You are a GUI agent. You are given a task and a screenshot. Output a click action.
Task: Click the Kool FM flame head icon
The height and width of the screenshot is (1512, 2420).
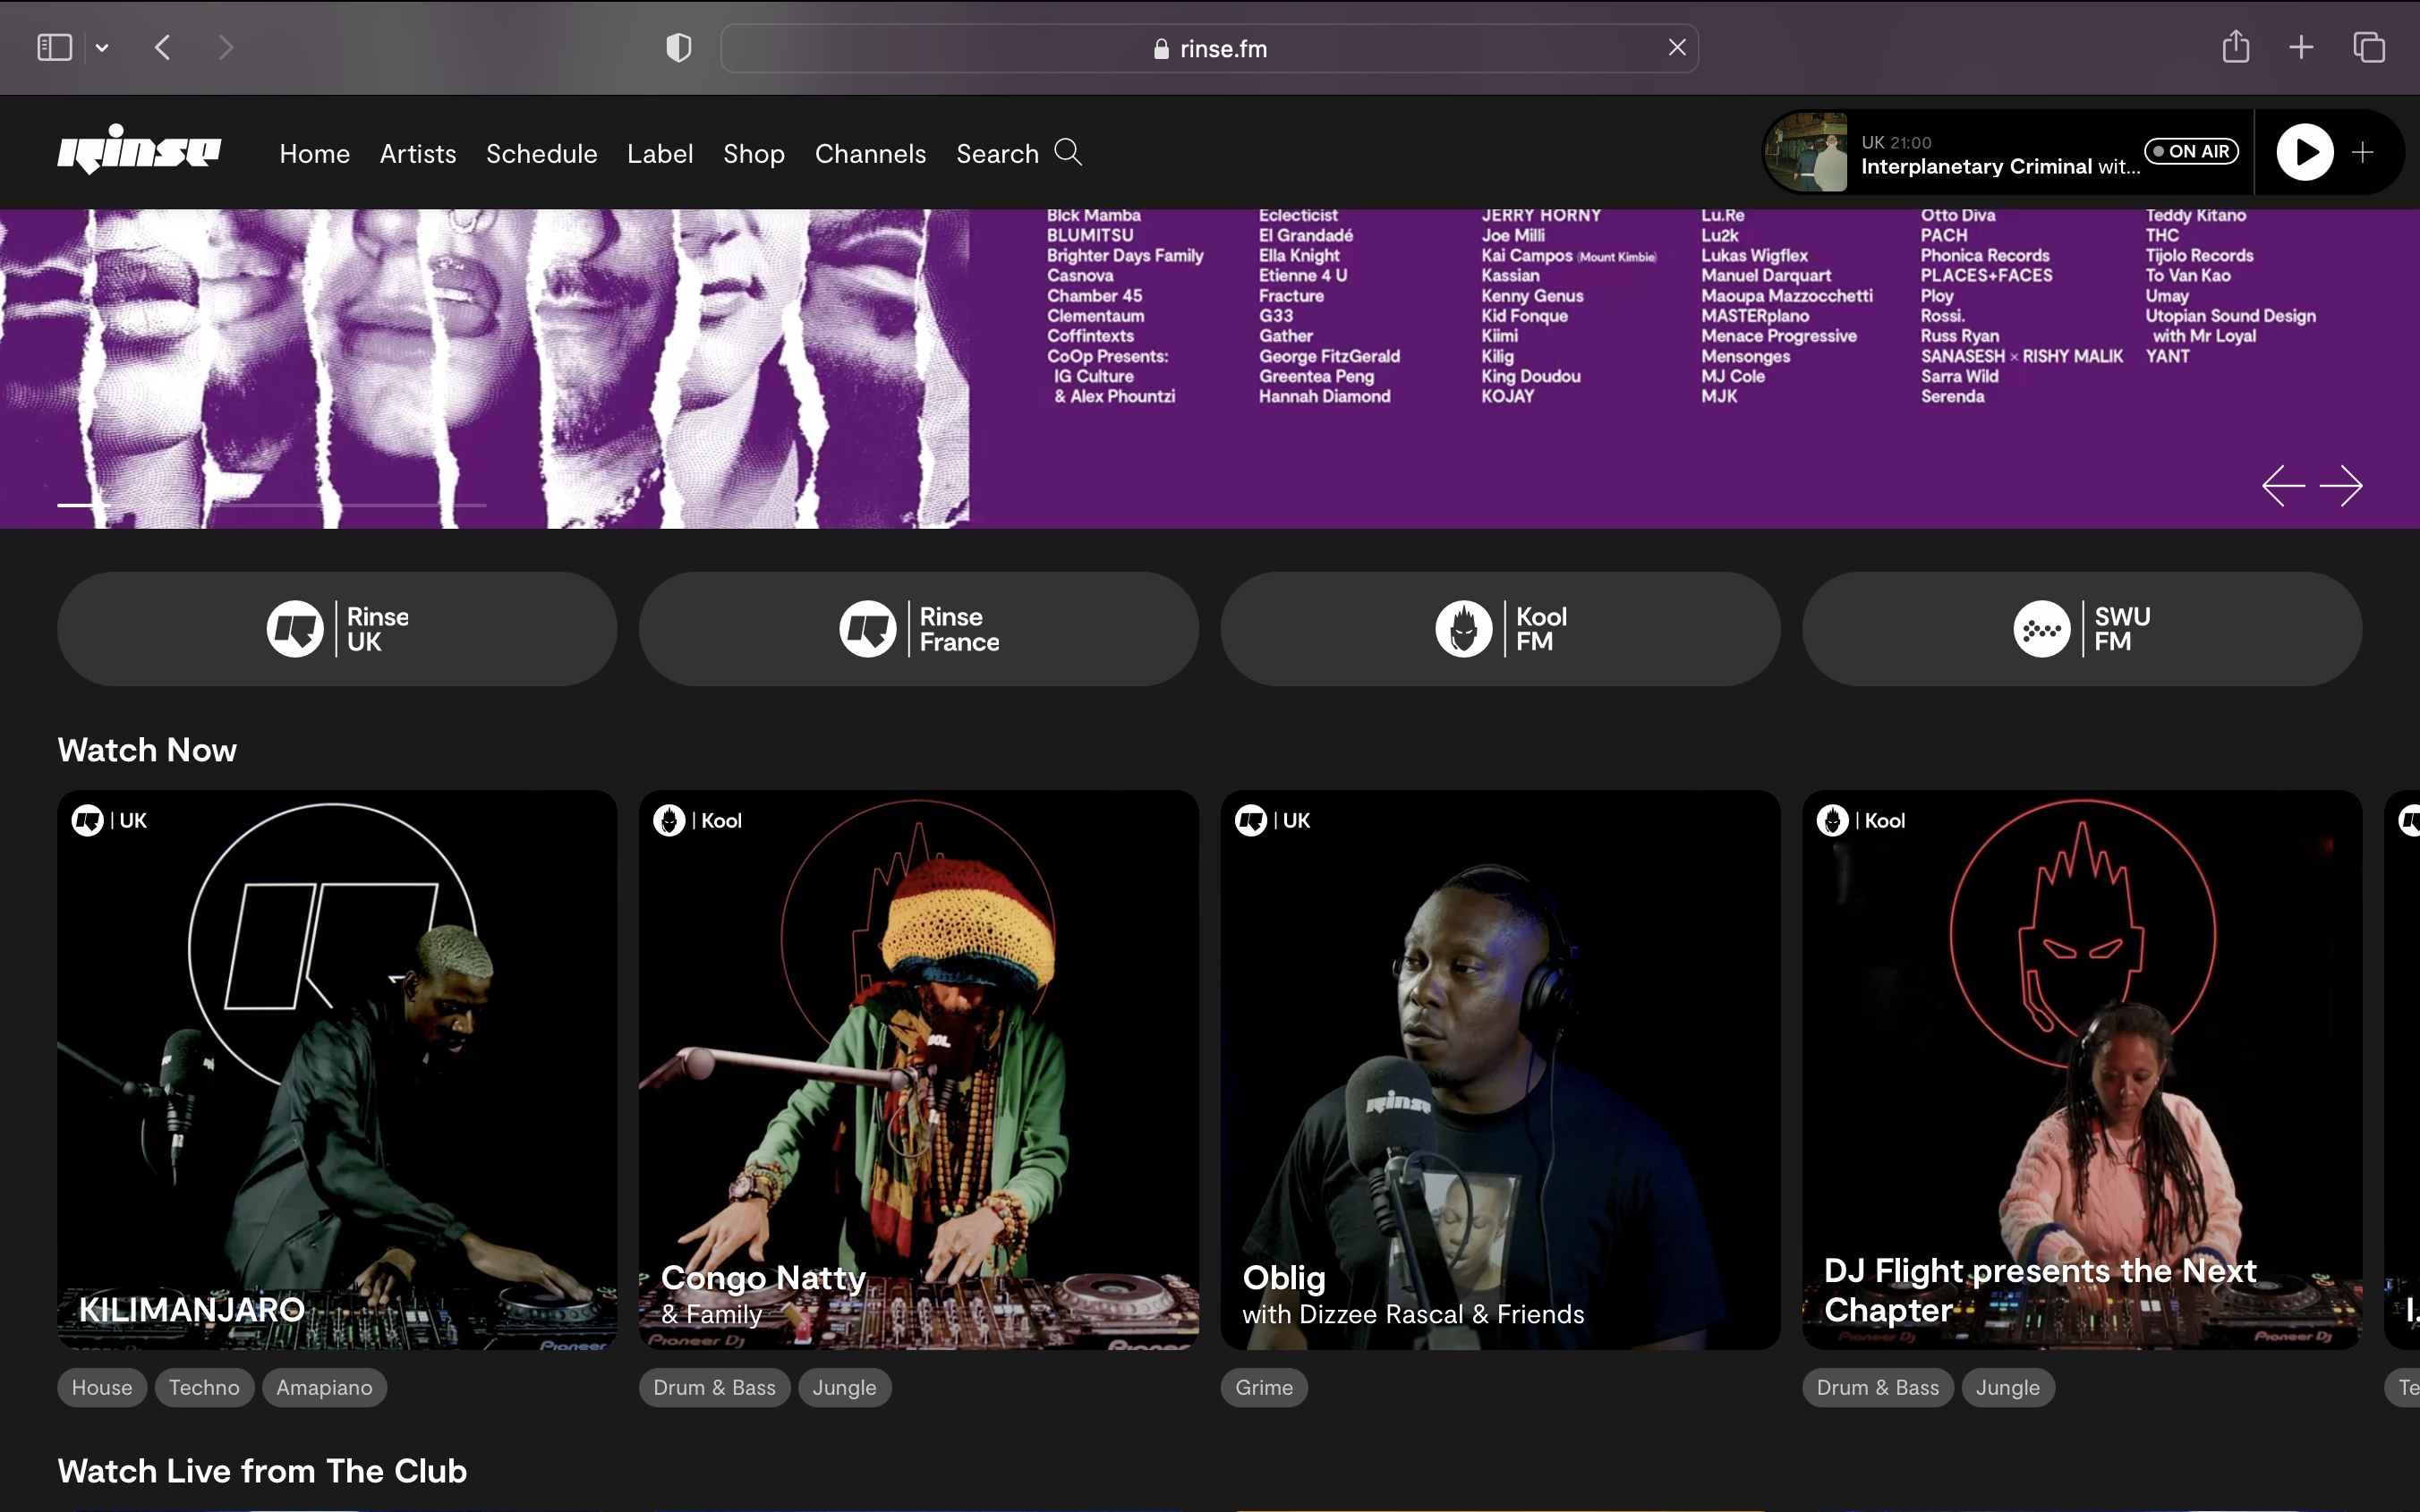coord(1464,629)
